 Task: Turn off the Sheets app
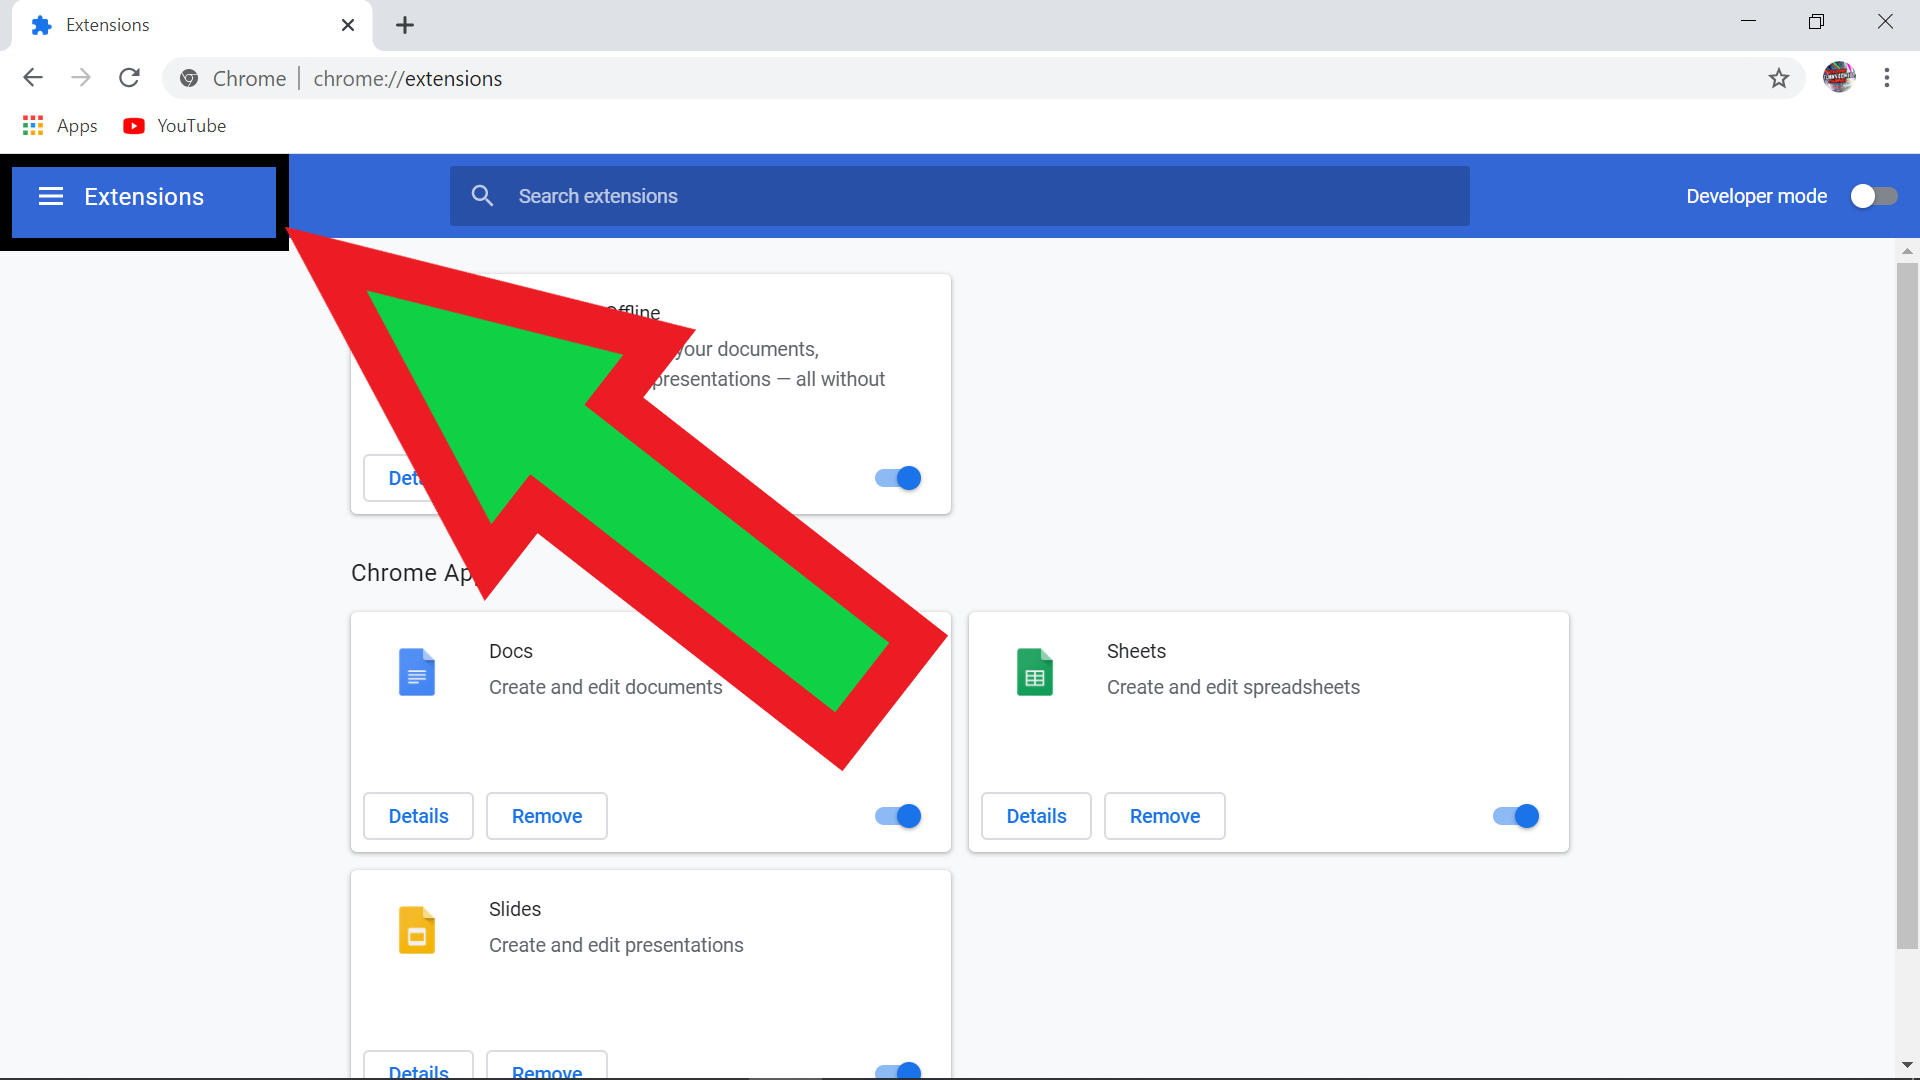[x=1515, y=816]
